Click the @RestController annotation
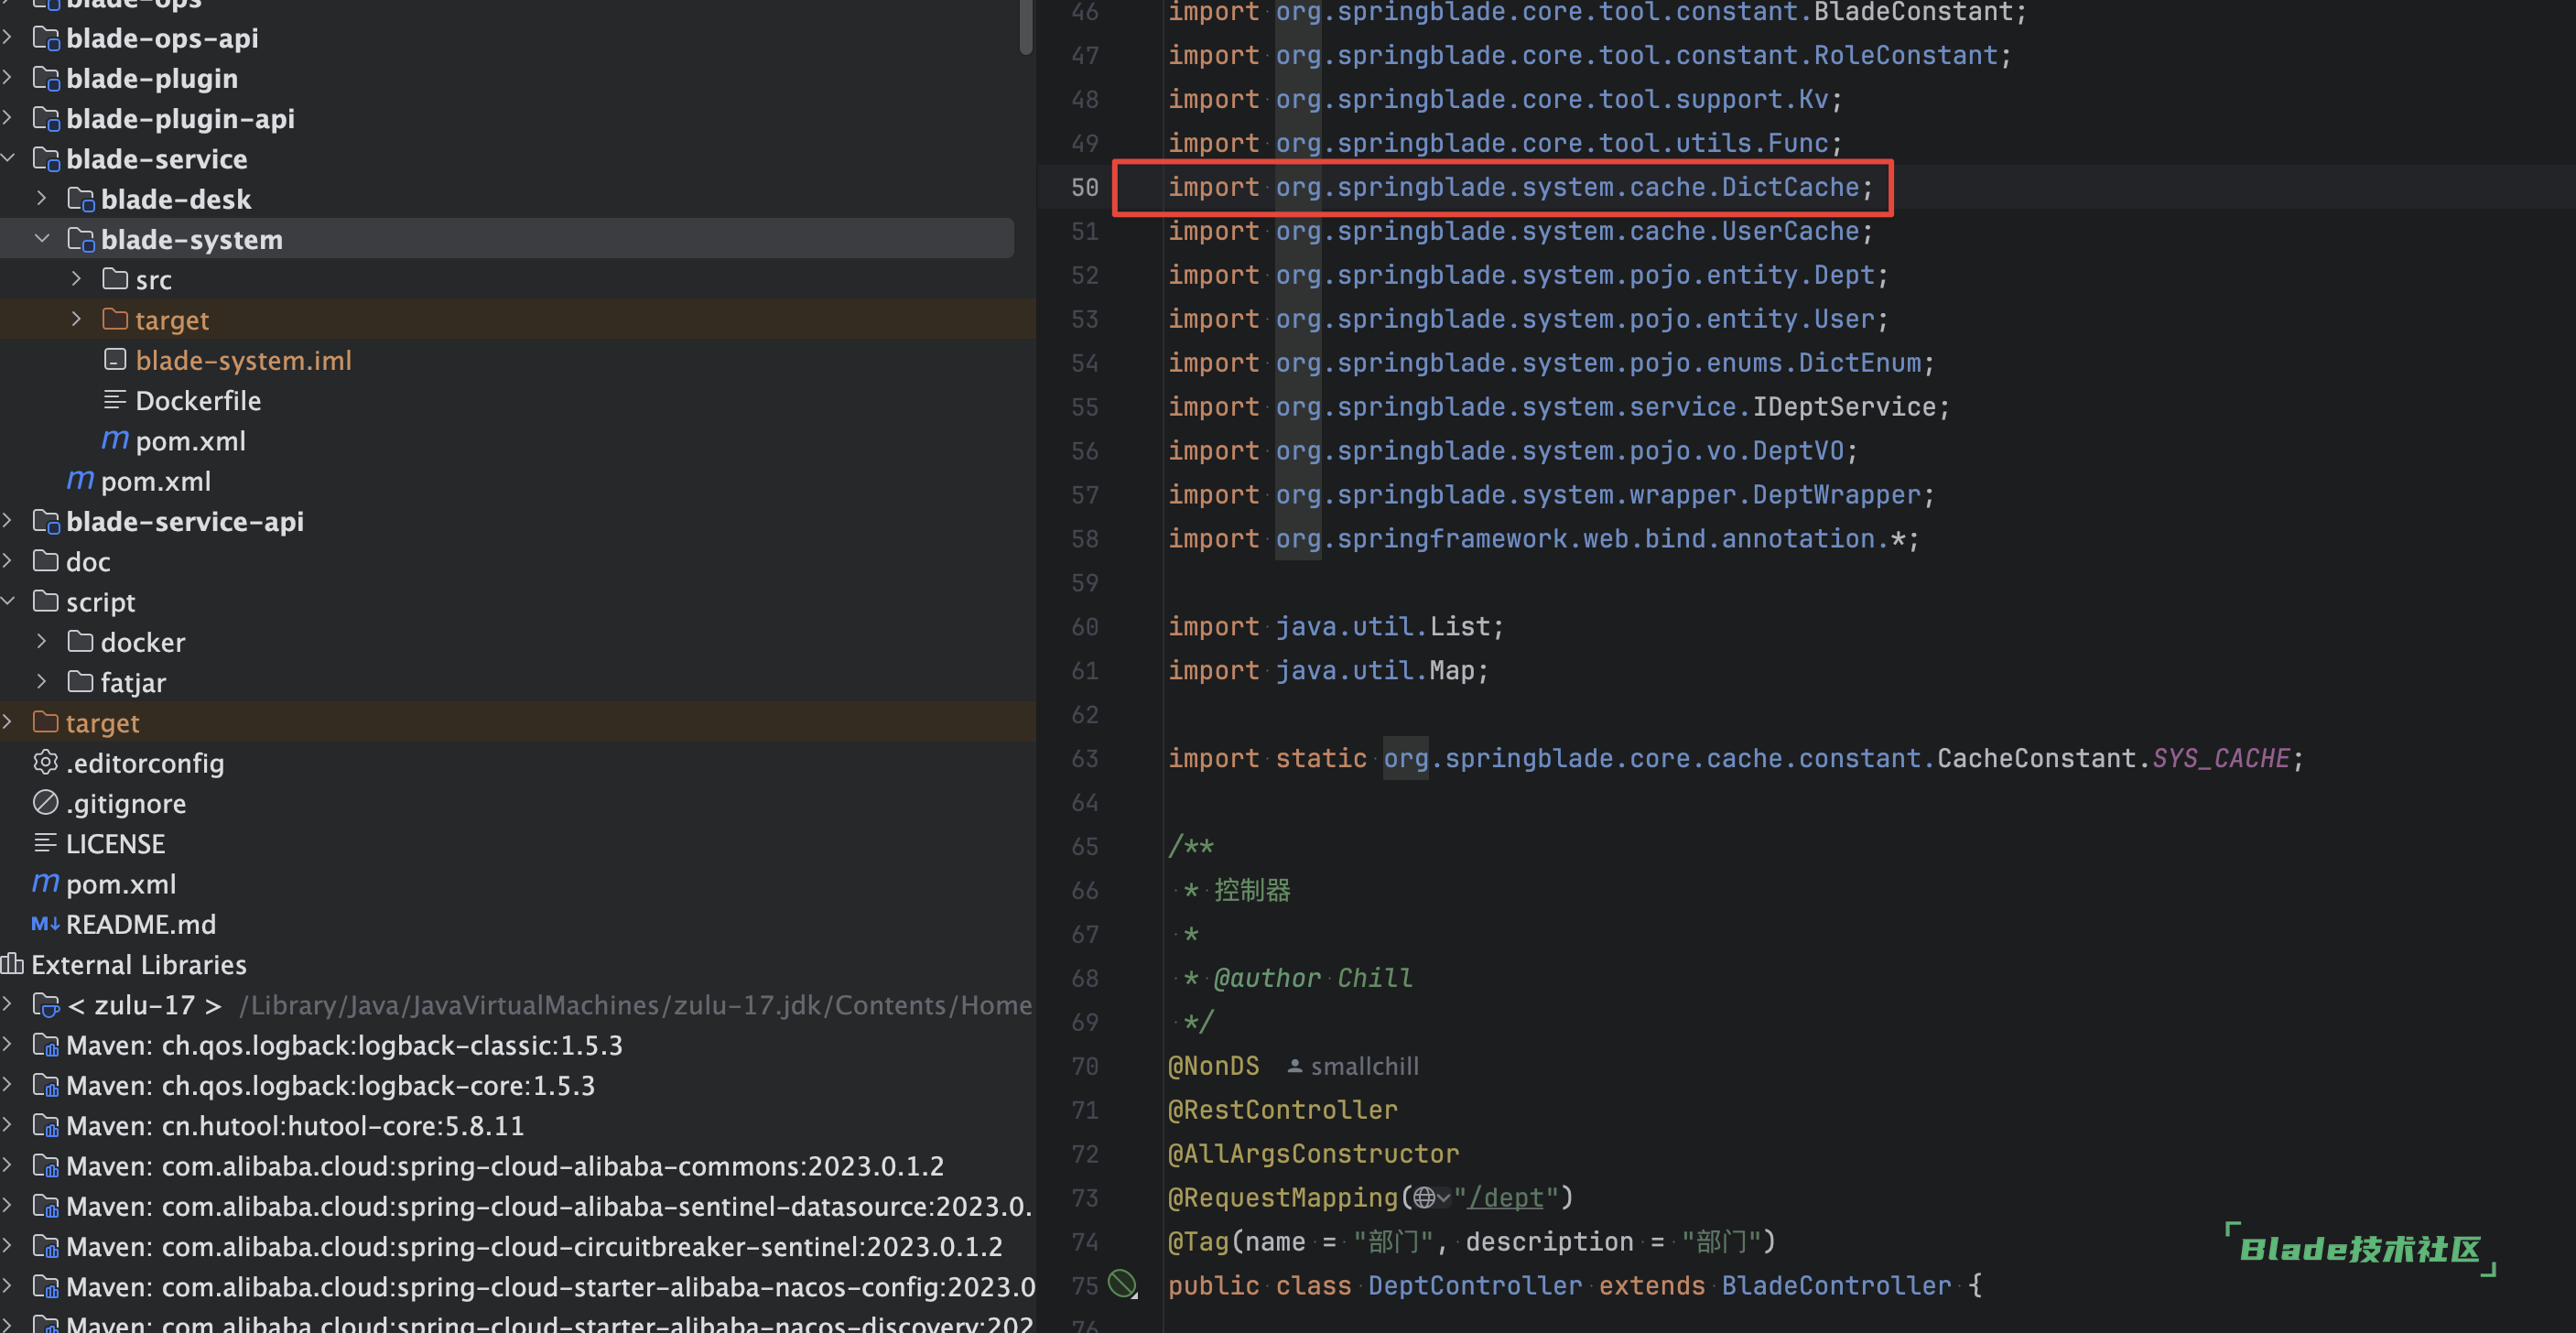The width and height of the screenshot is (2576, 1333). (x=1282, y=1110)
